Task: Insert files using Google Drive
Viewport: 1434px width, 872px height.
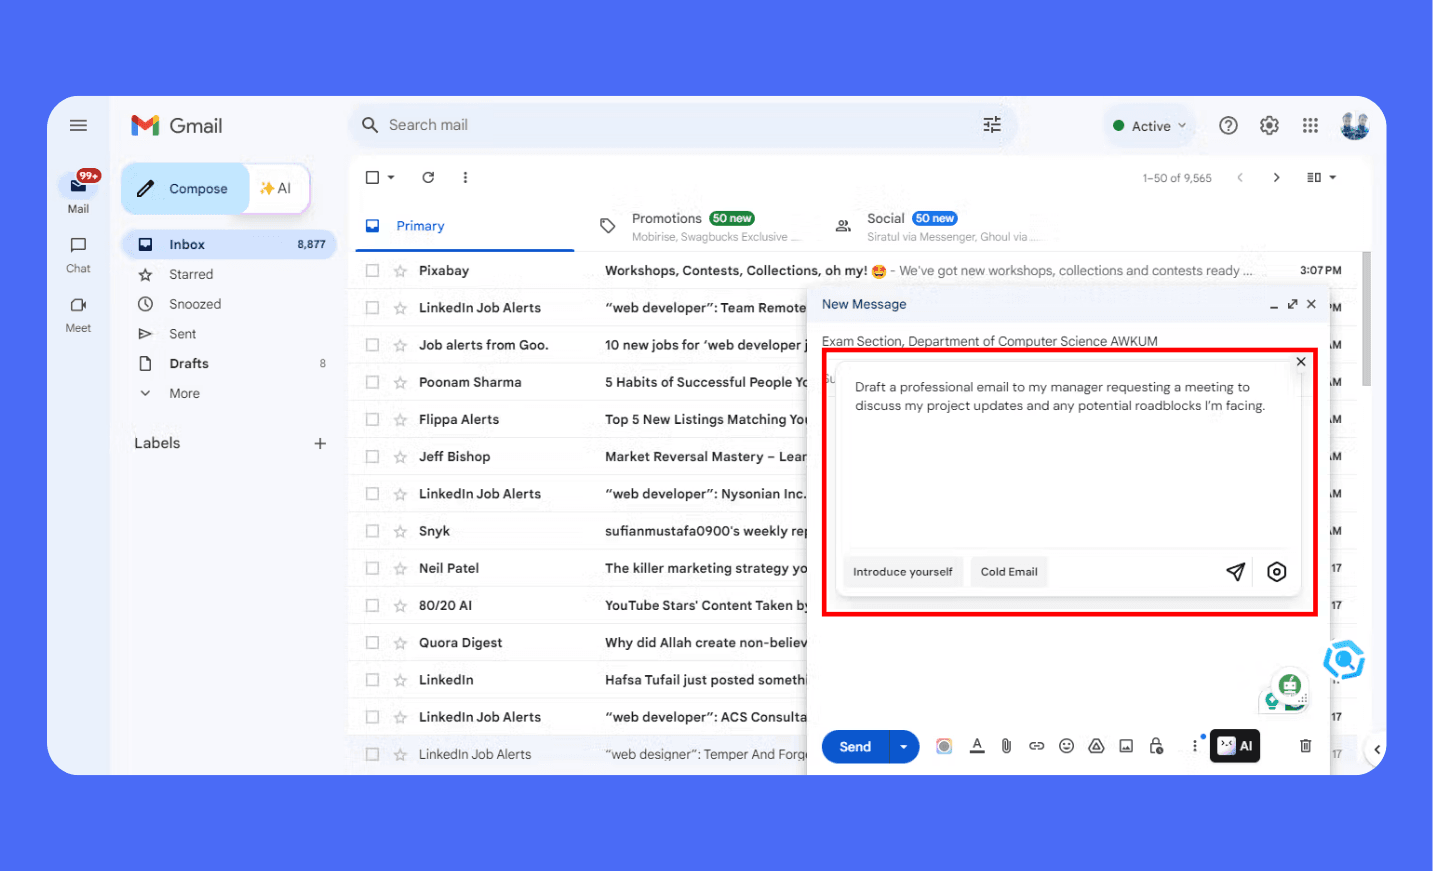Action: pos(1096,746)
